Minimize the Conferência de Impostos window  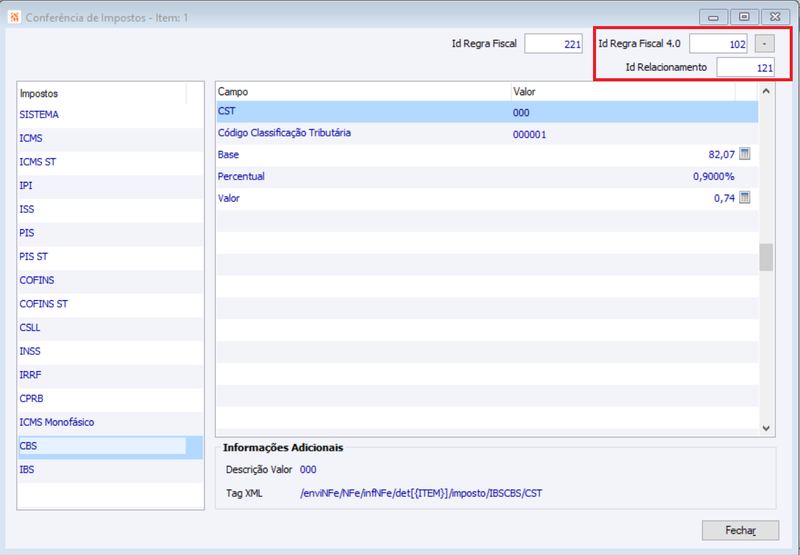[x=713, y=17]
